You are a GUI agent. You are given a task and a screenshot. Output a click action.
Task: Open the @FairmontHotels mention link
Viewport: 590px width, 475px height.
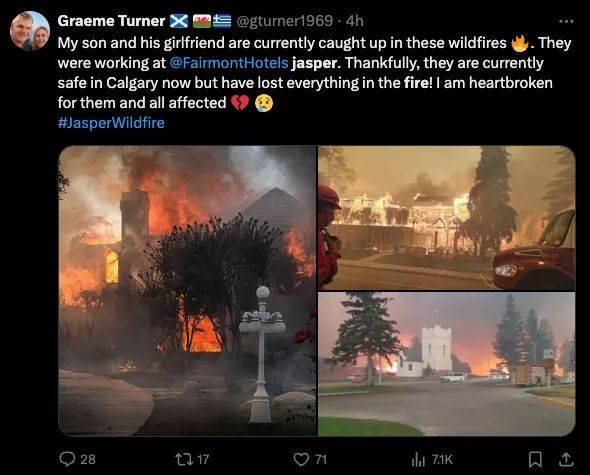click(x=229, y=62)
